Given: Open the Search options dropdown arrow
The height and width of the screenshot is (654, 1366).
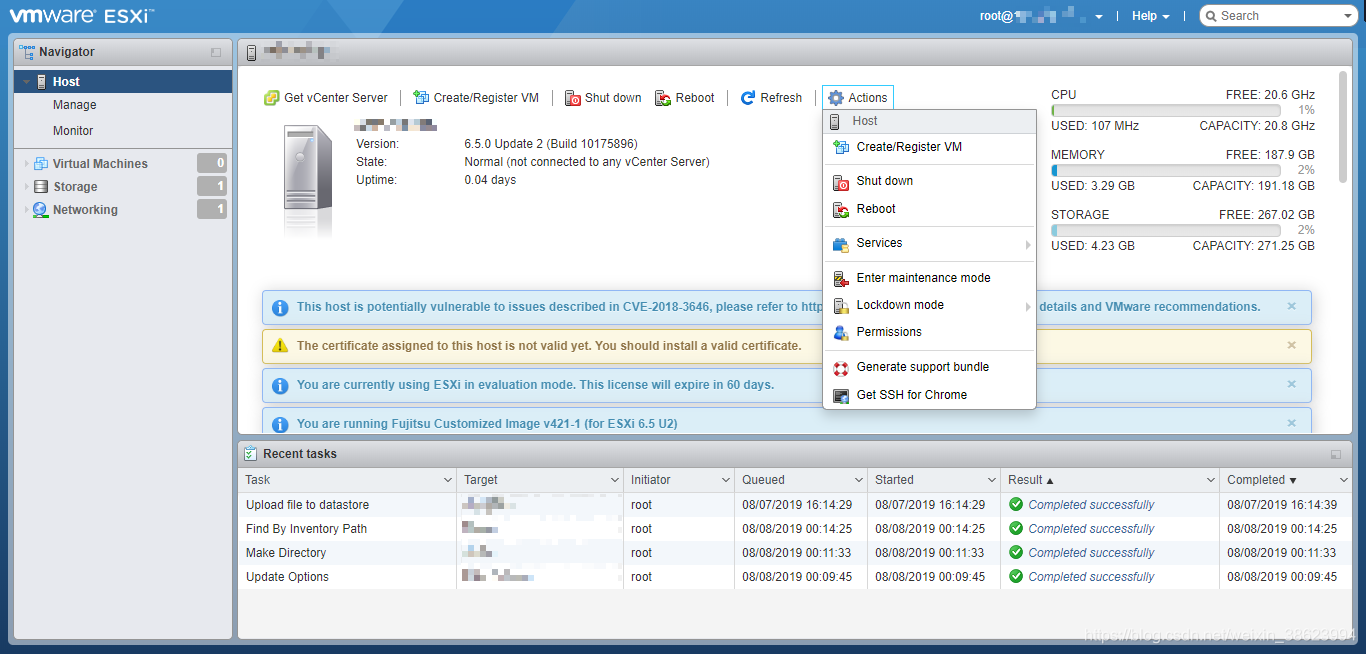Looking at the screenshot, I should click(x=1348, y=16).
